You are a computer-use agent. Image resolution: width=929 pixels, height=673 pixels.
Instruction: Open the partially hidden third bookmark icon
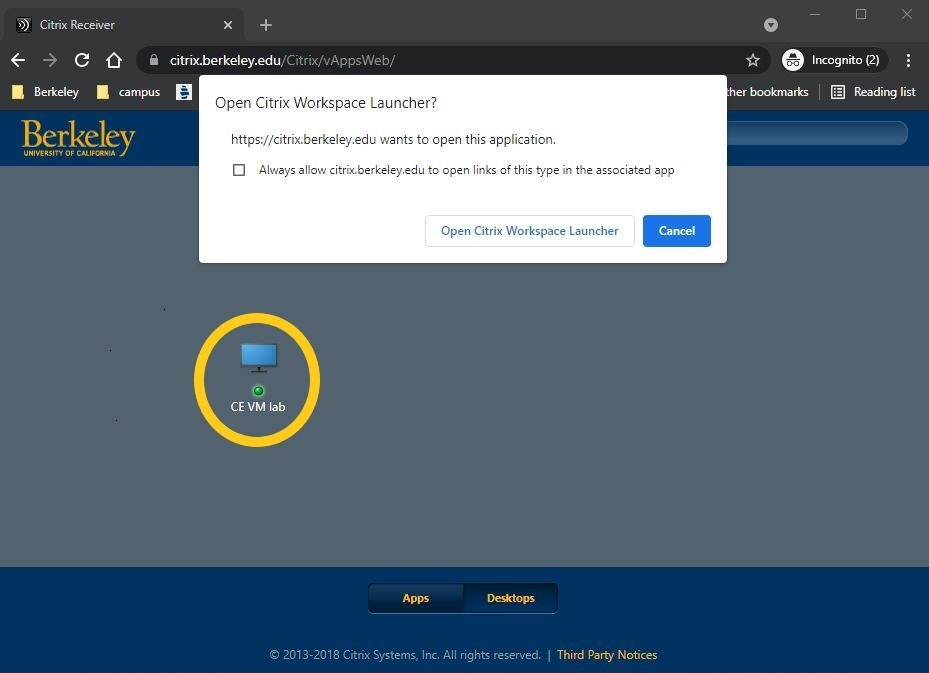point(184,92)
